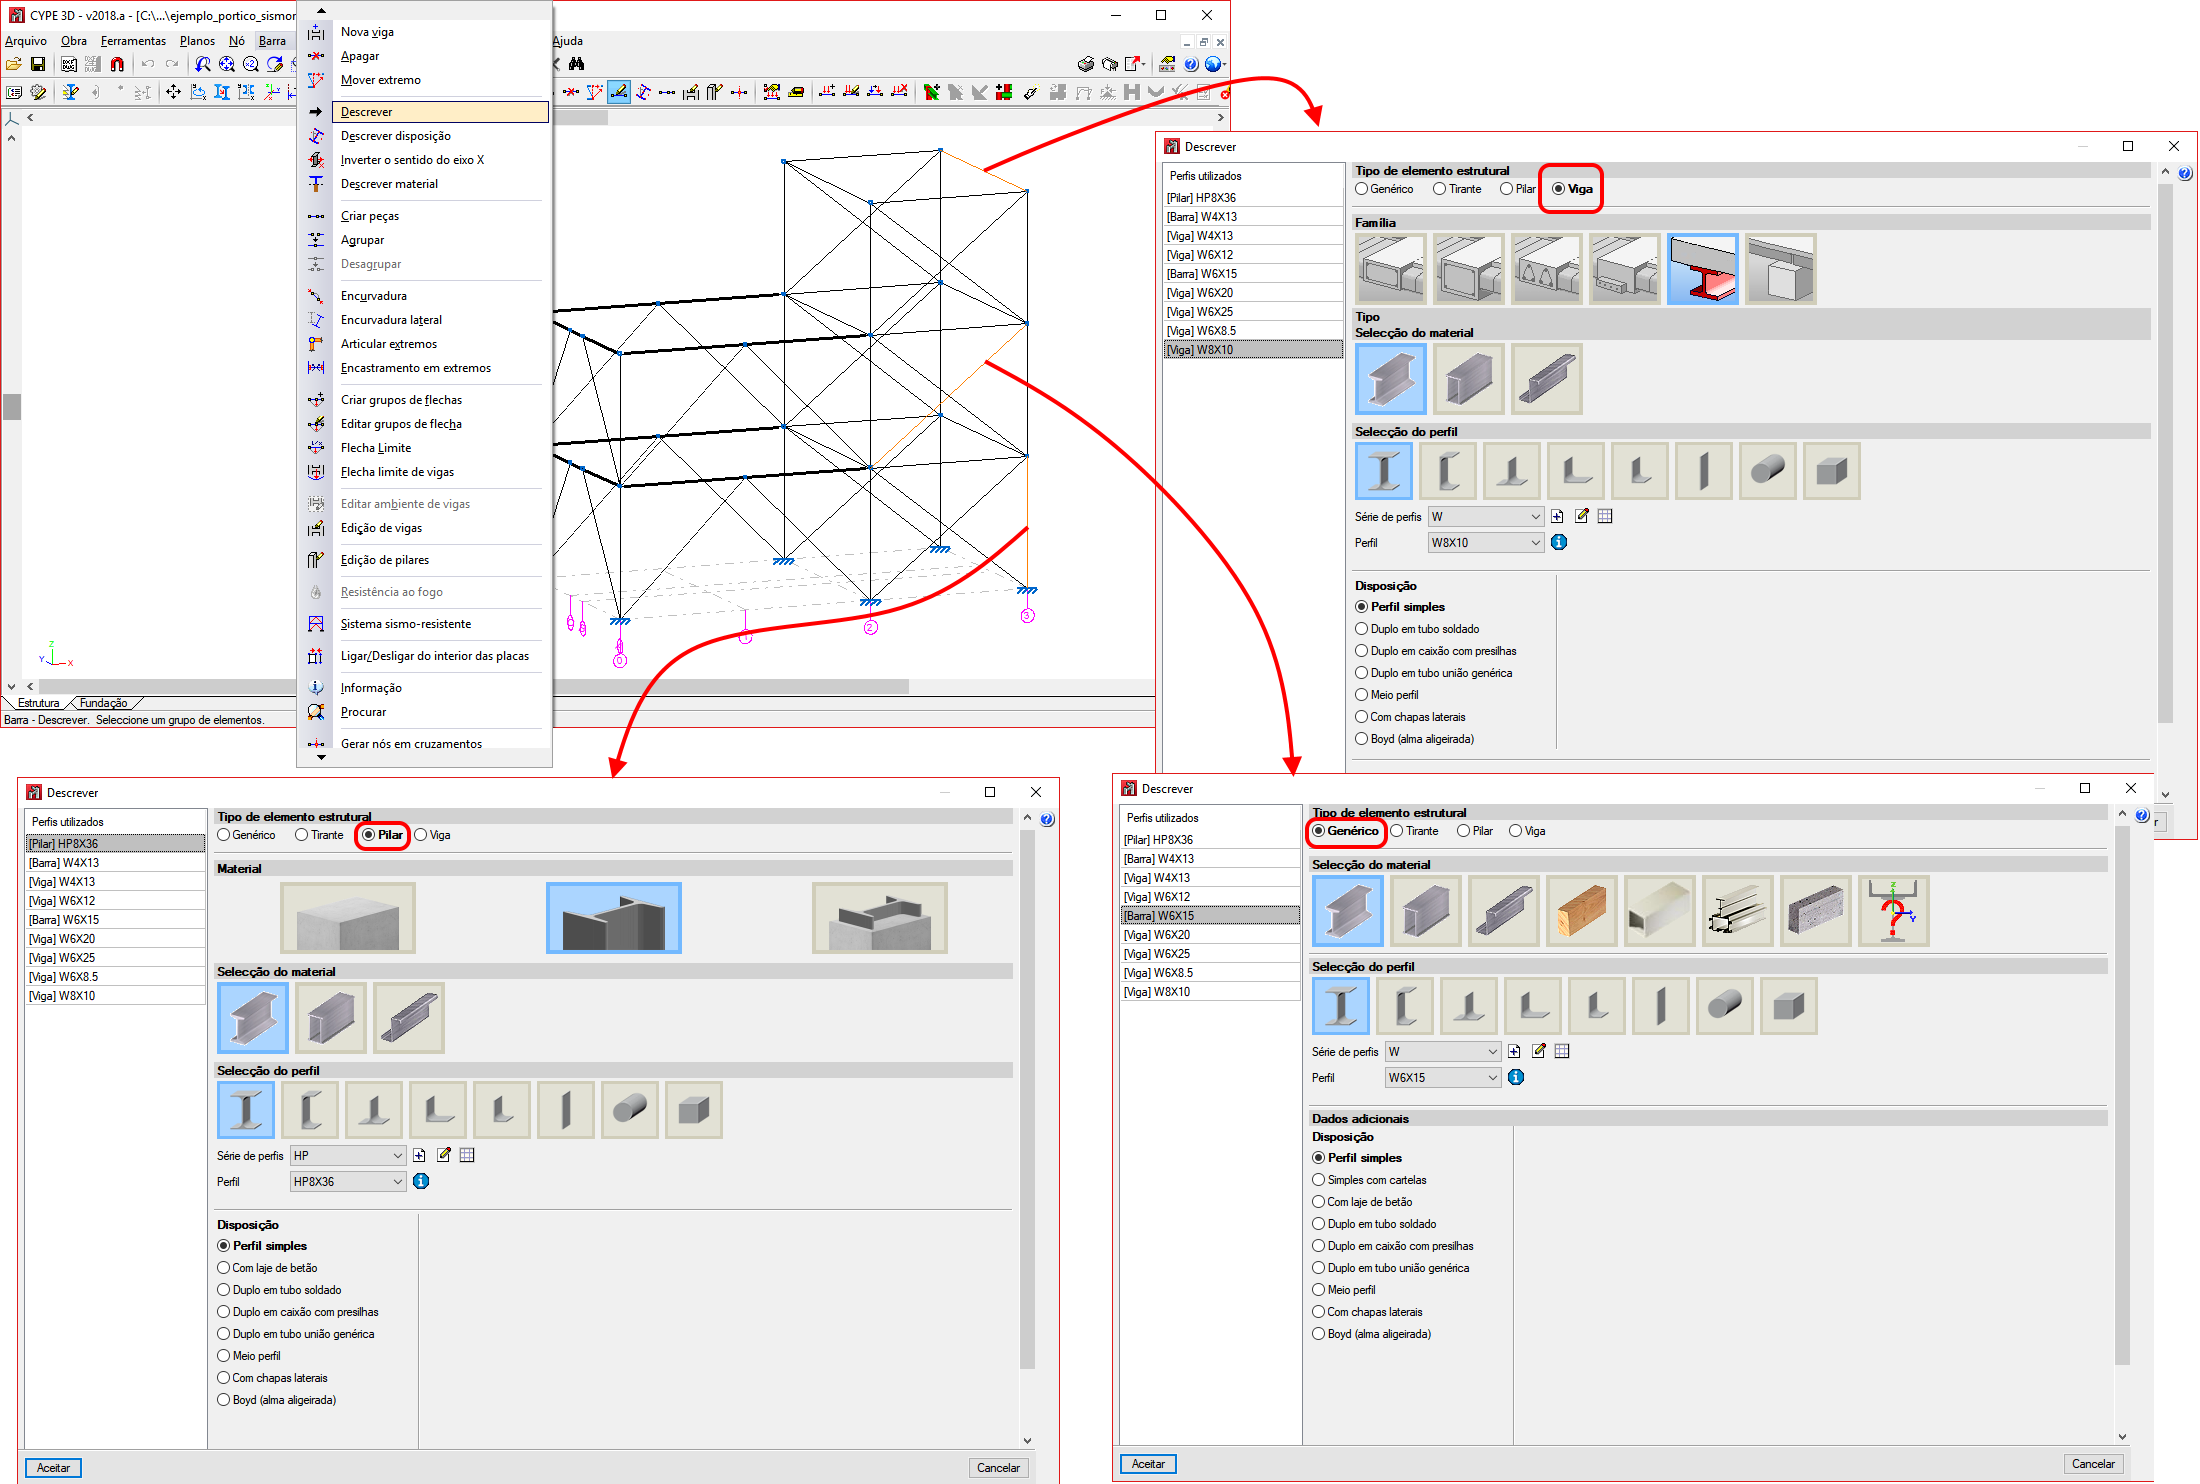Screen dimensions: 2200x1484
Task: Select wood material icon in Genérico dialog
Action: 1581,911
